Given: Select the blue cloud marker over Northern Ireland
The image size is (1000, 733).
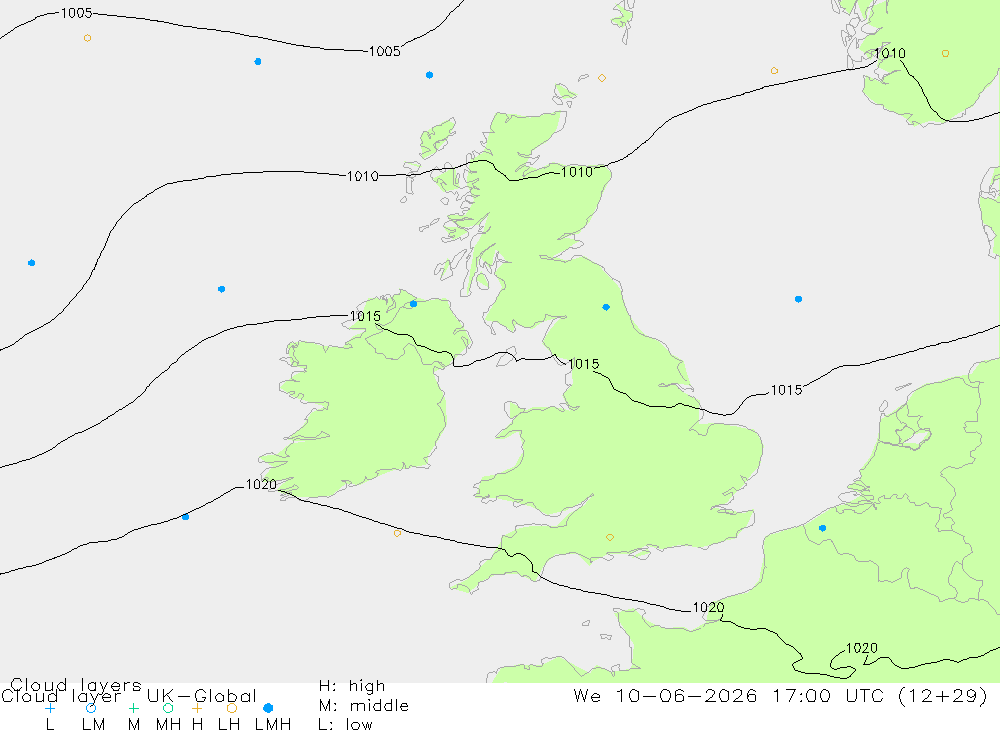Looking at the screenshot, I should pos(413,304).
